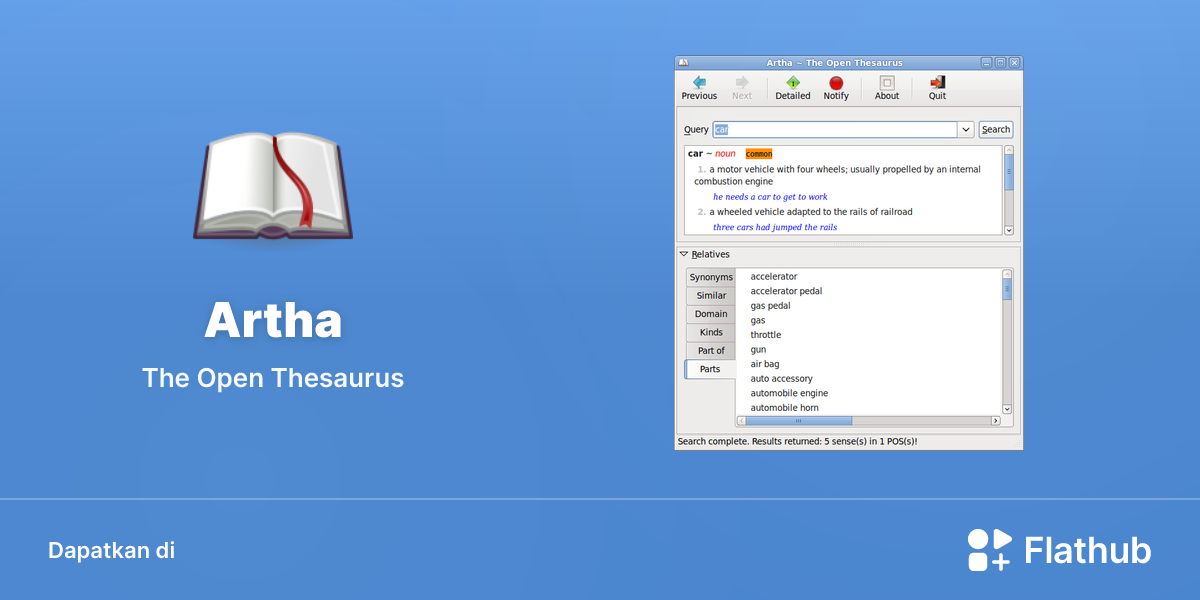Close the Artha window
This screenshot has height=600, width=1200.
[1014, 62]
